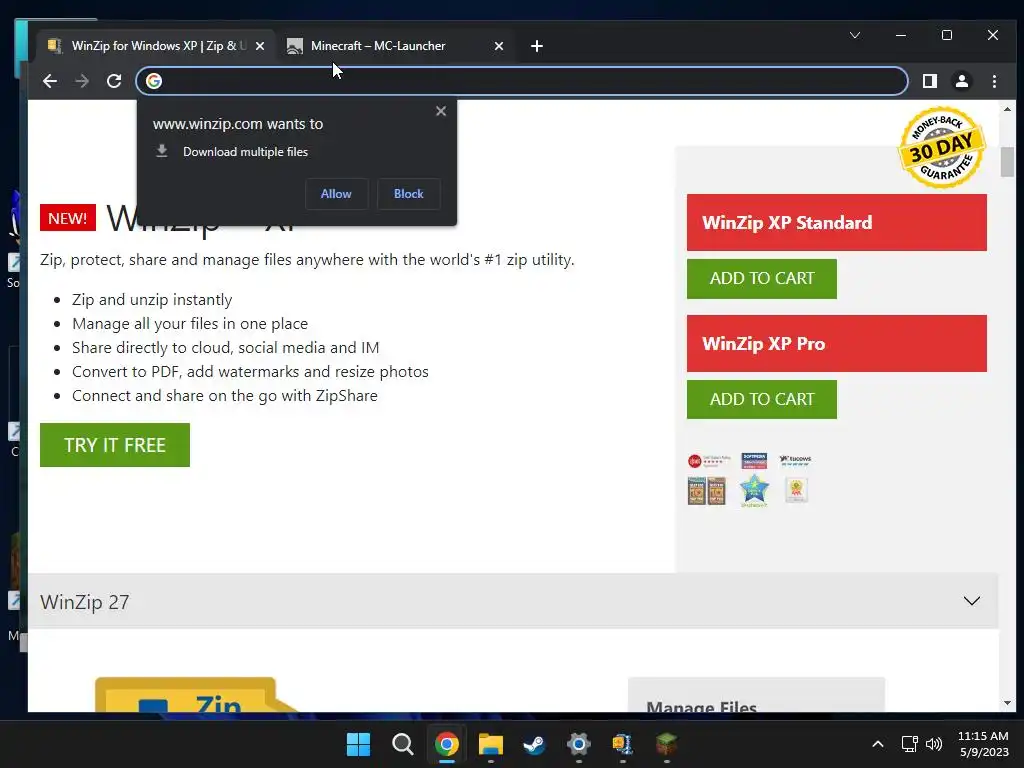Open File Explorer from taskbar

(490, 744)
